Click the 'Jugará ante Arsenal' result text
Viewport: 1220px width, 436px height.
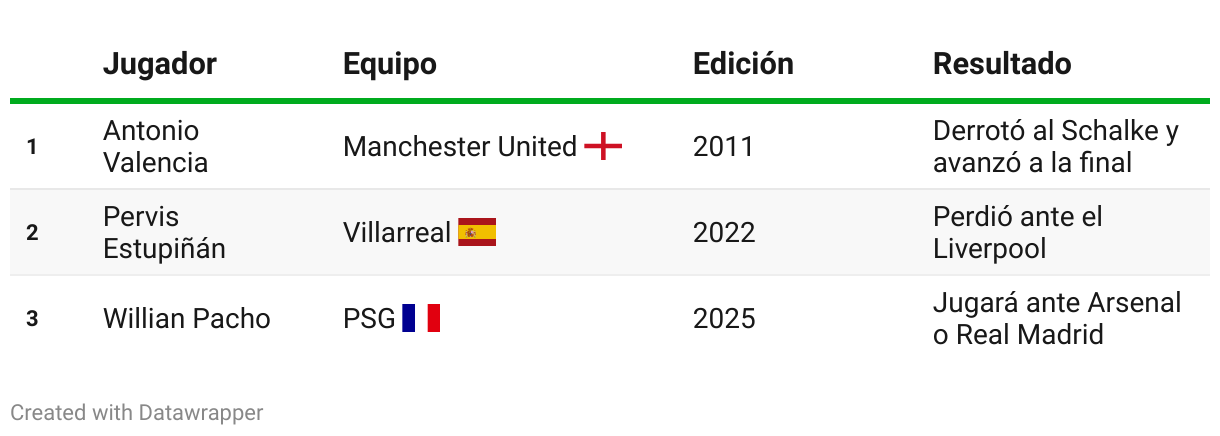coord(1057,303)
